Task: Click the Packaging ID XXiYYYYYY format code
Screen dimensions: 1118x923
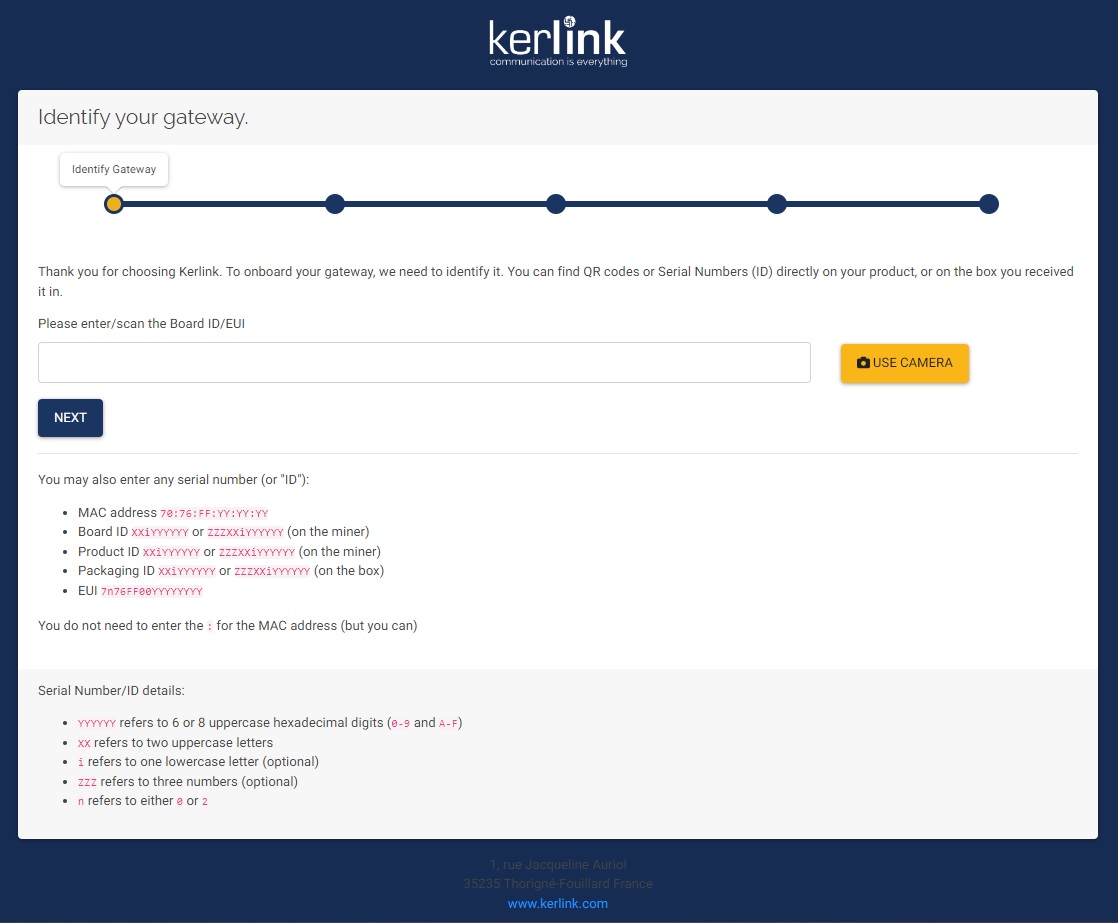Action: point(187,571)
